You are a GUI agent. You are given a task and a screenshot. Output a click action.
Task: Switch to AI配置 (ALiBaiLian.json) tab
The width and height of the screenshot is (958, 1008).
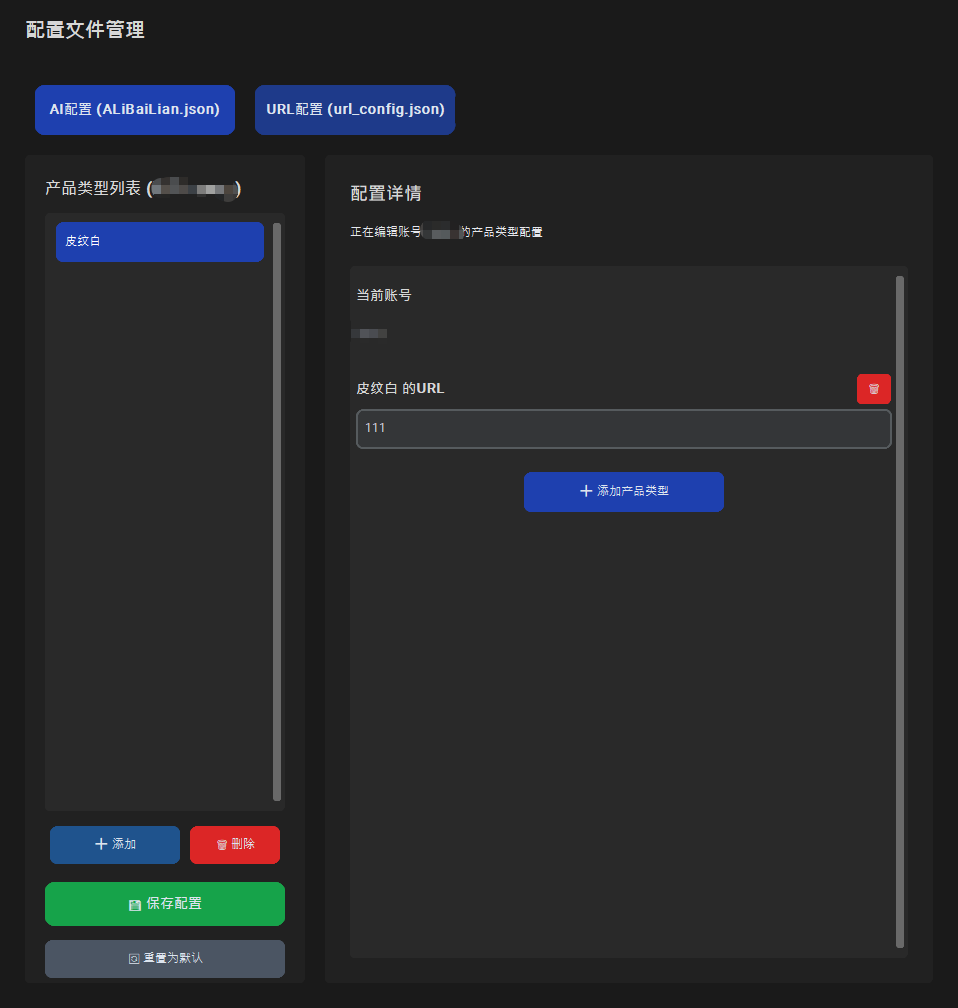pos(135,110)
